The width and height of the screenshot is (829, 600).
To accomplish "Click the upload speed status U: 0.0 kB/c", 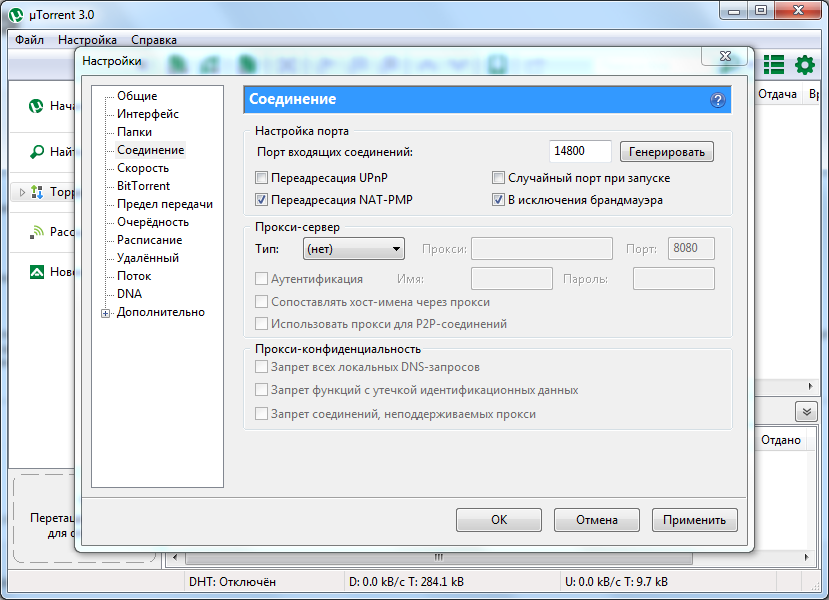I will (616, 582).
